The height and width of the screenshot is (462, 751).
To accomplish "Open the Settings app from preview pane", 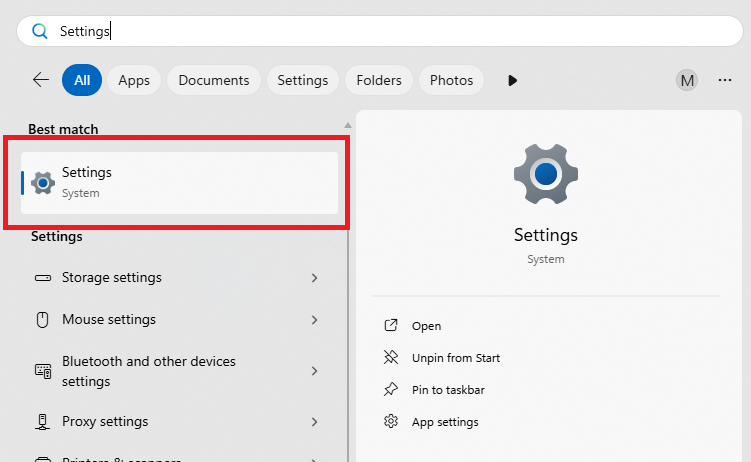I will 426,326.
